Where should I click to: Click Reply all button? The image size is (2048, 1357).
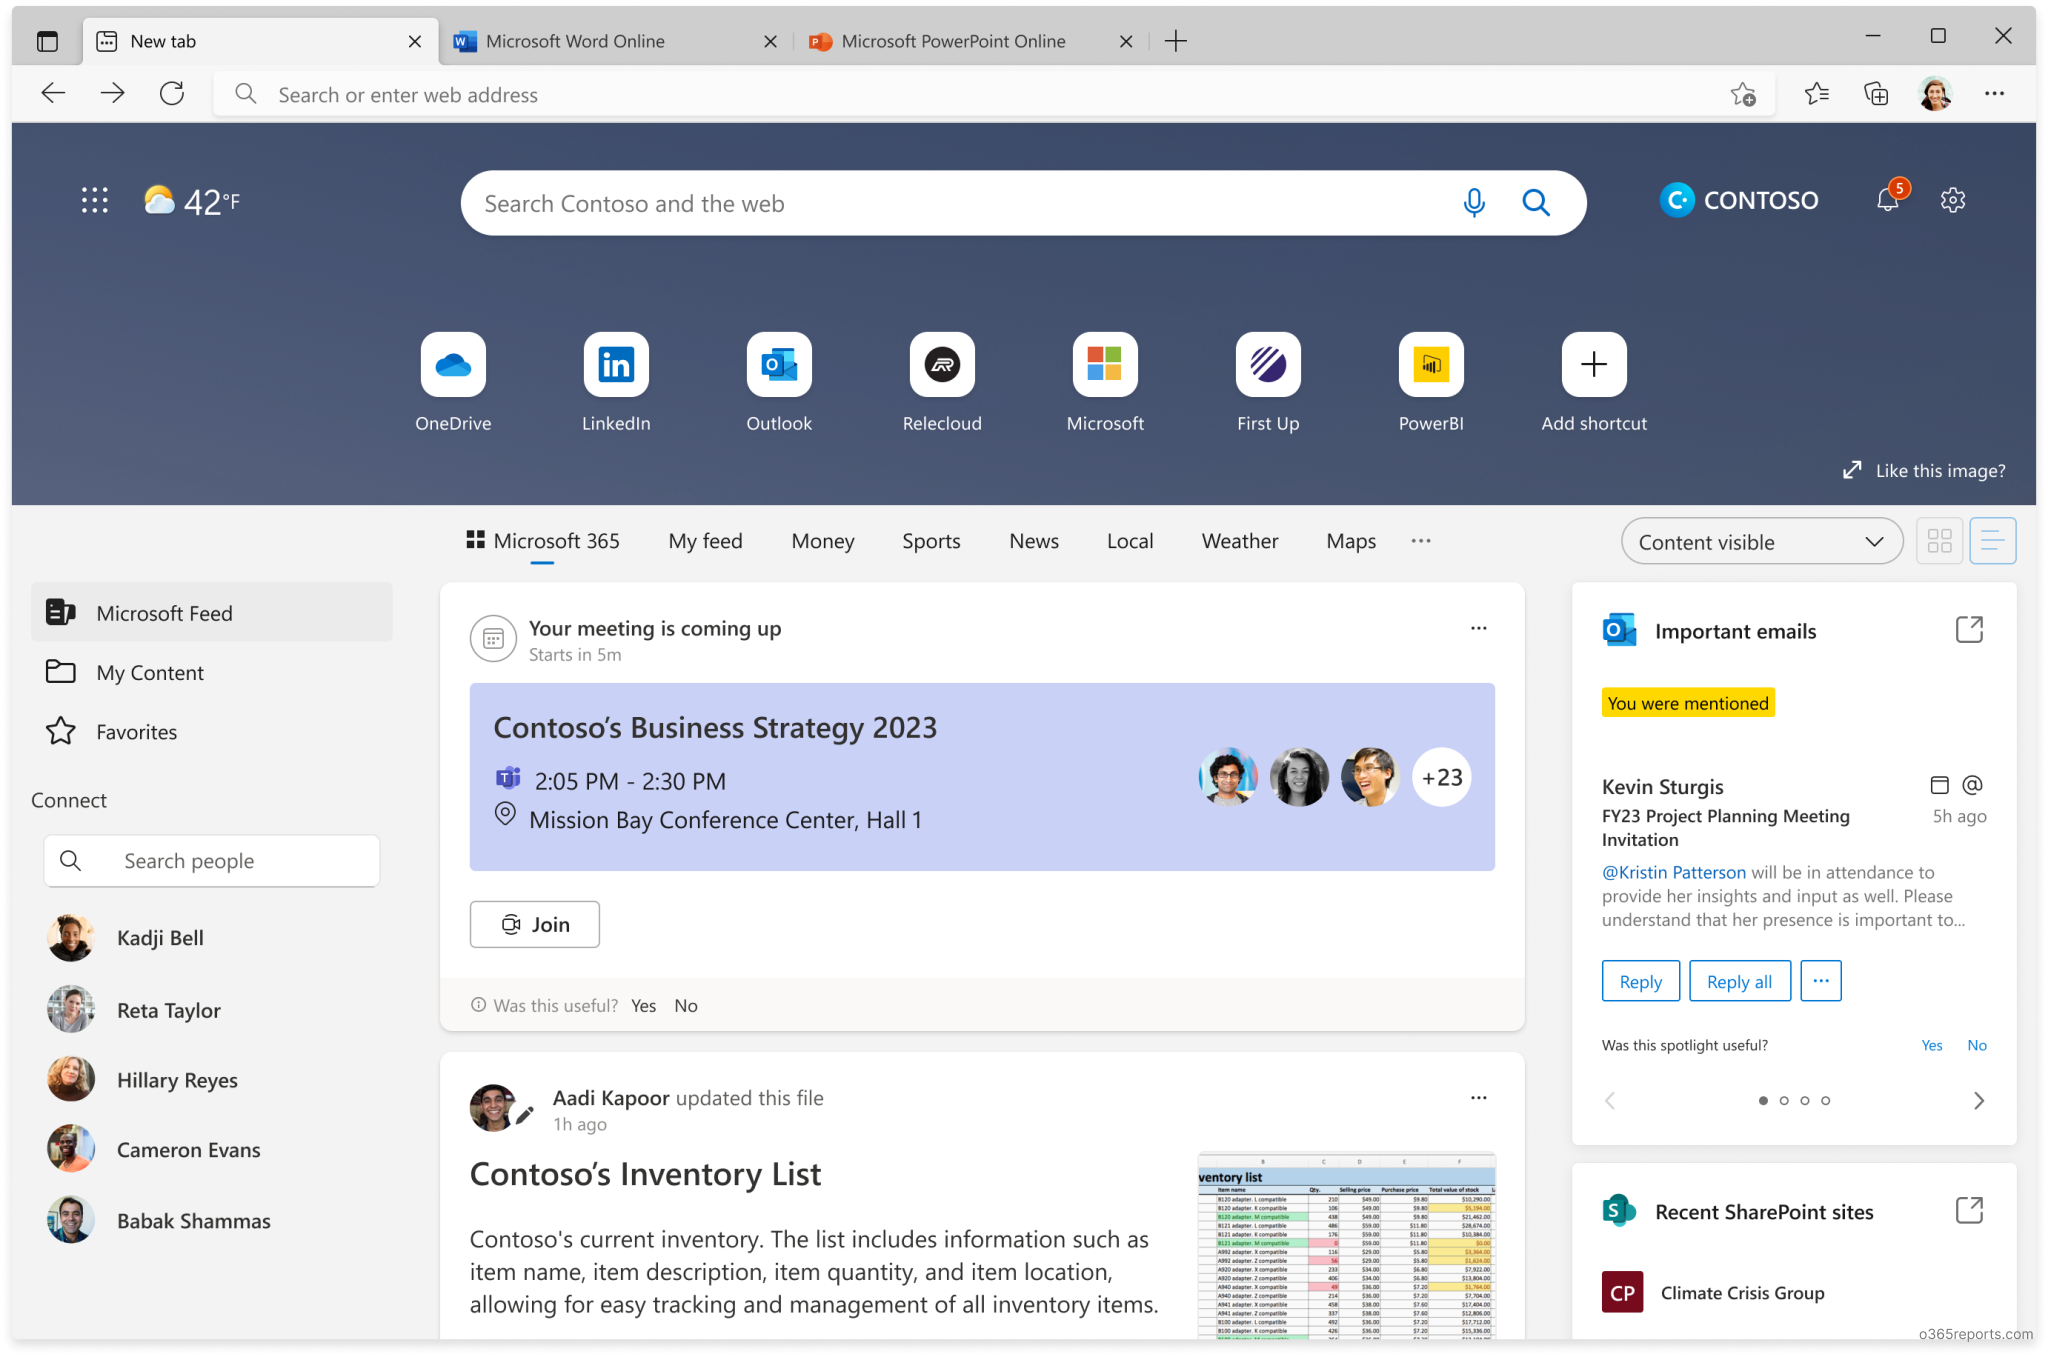(x=1740, y=981)
